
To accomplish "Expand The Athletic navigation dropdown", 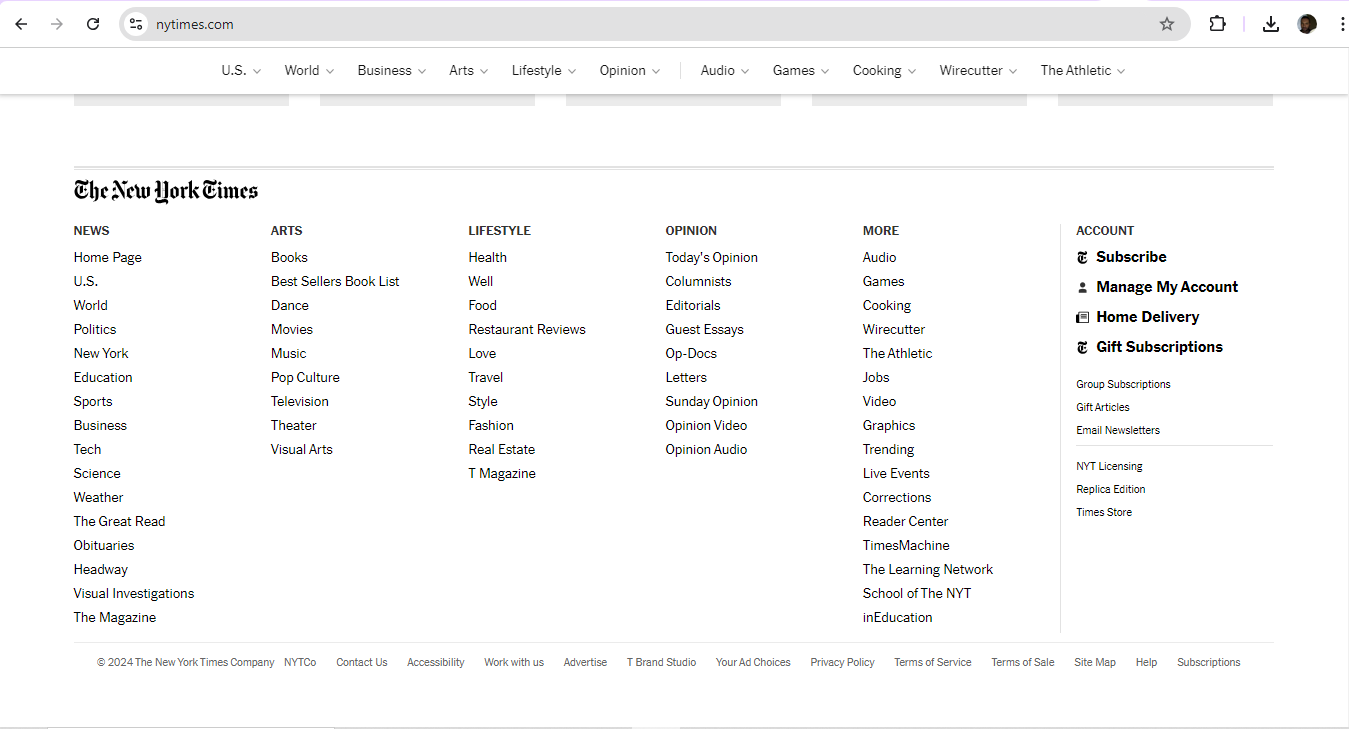I will tap(1082, 71).
